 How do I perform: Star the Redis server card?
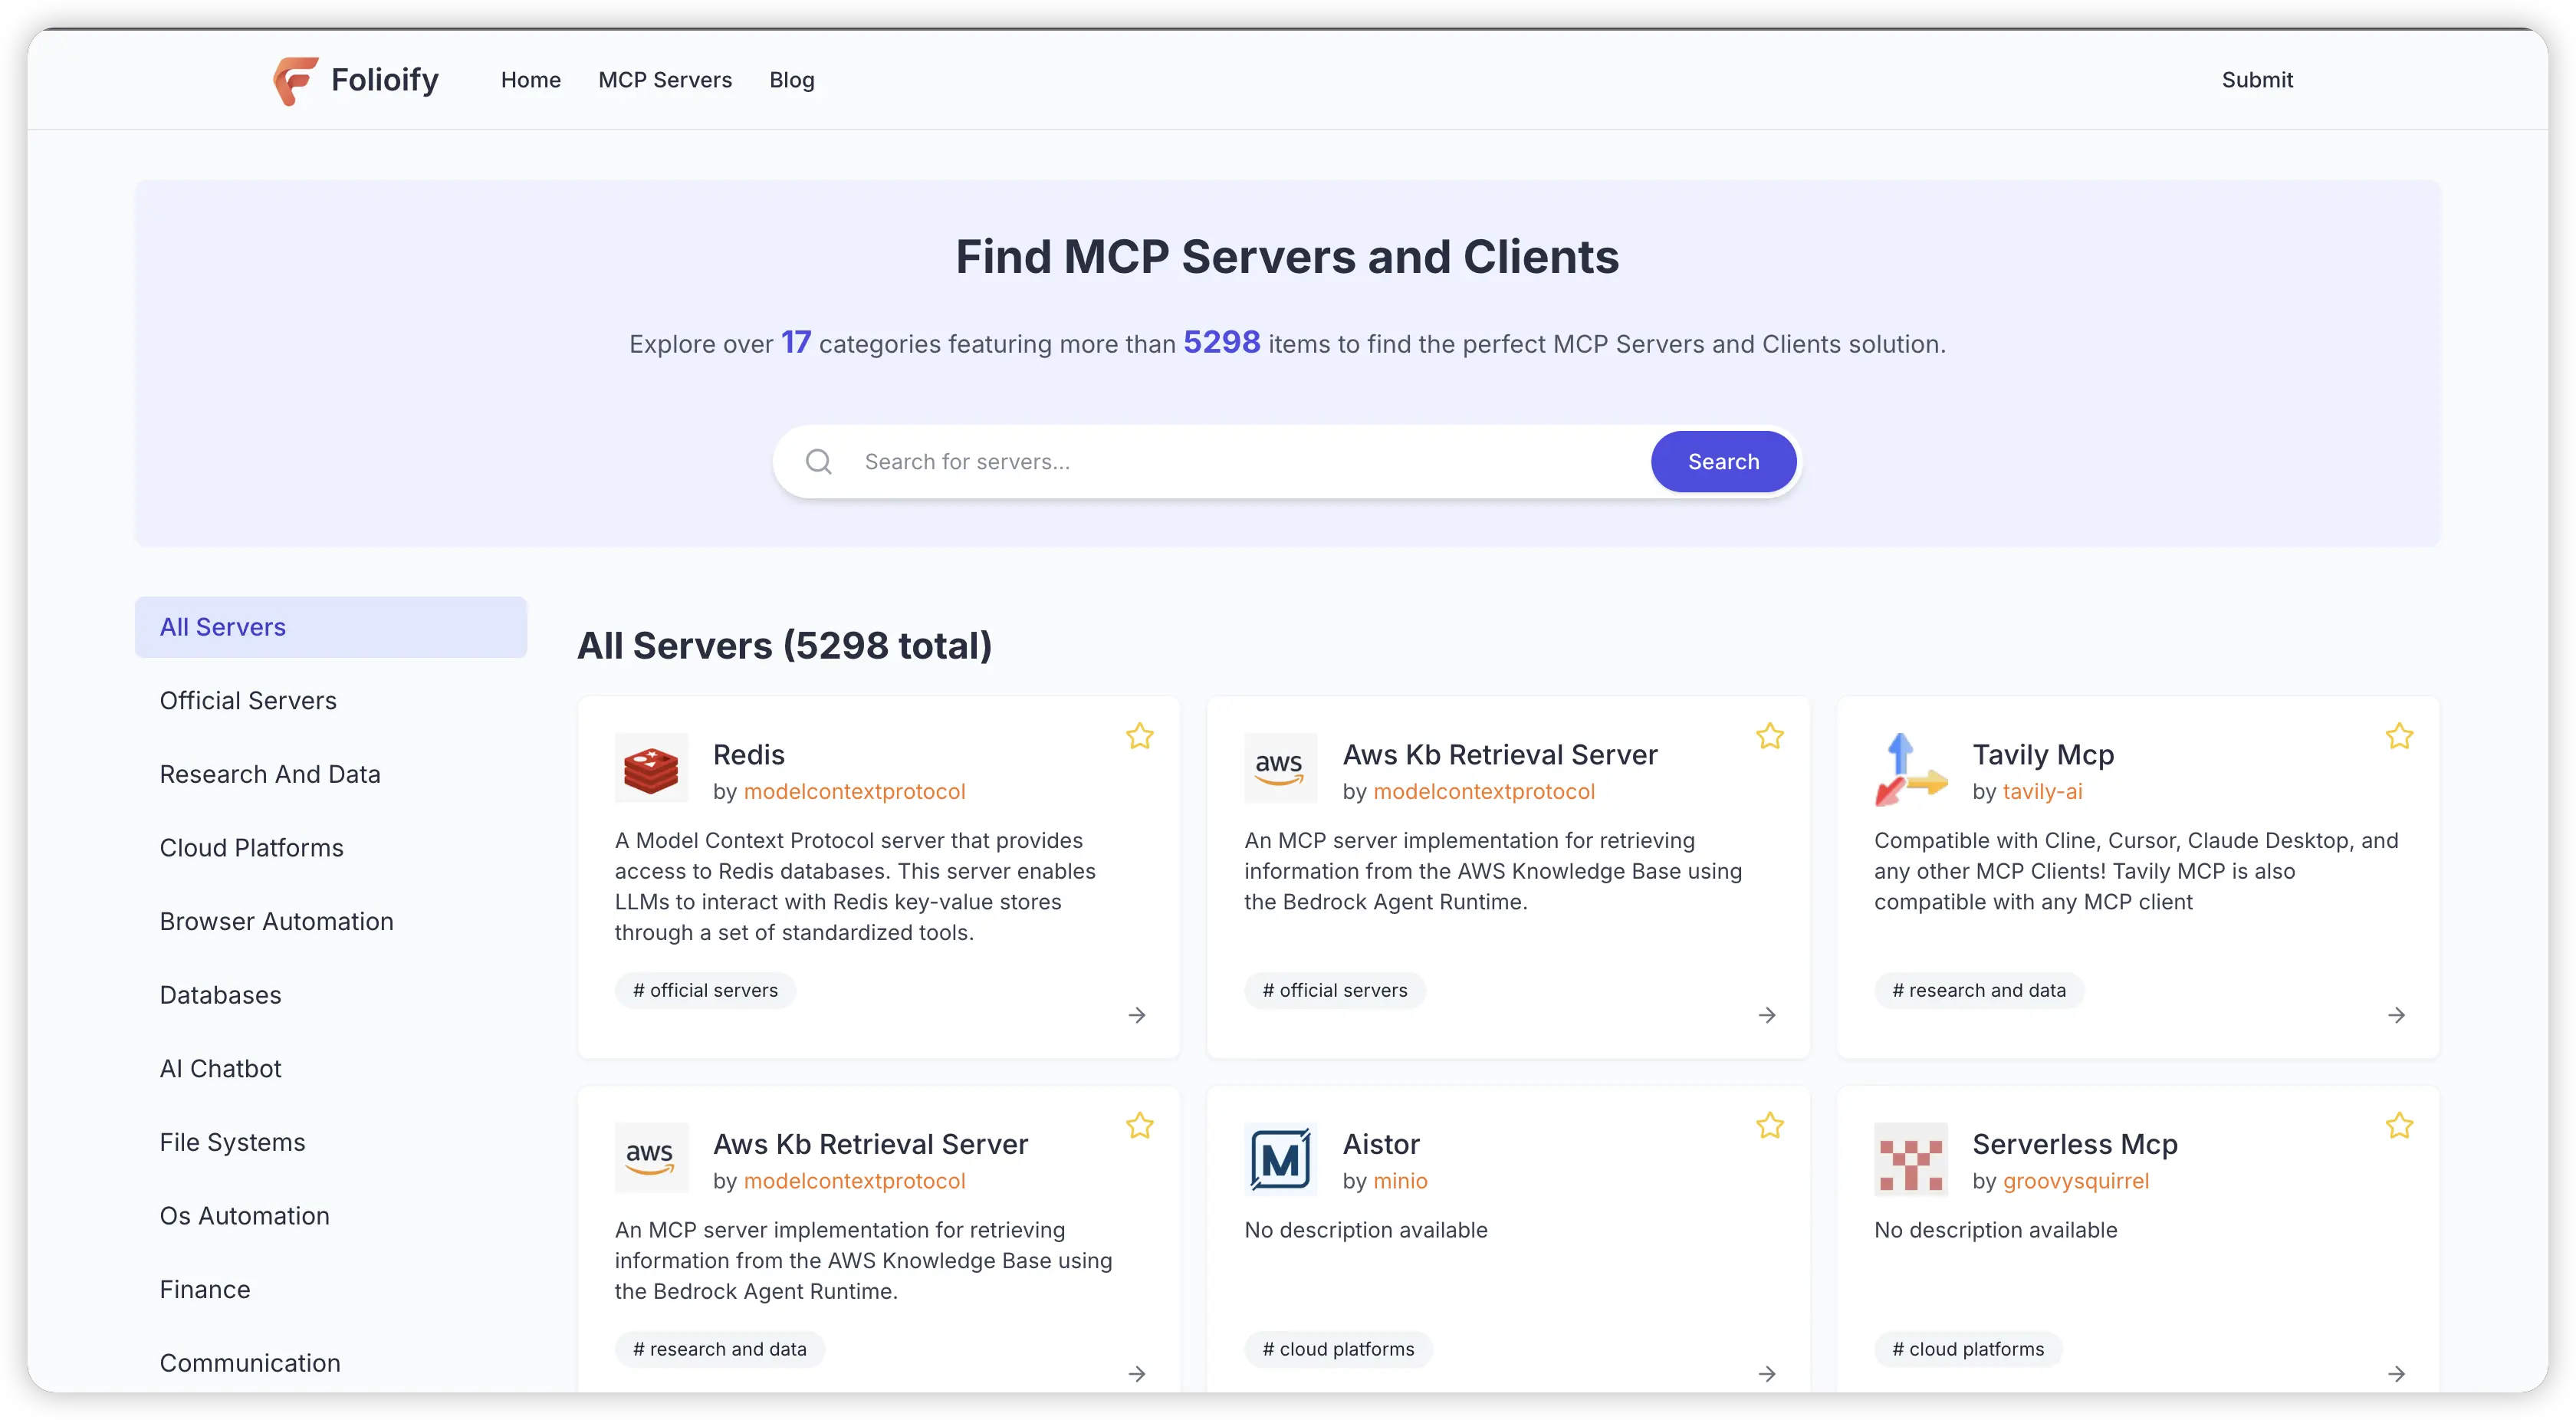[1140, 737]
